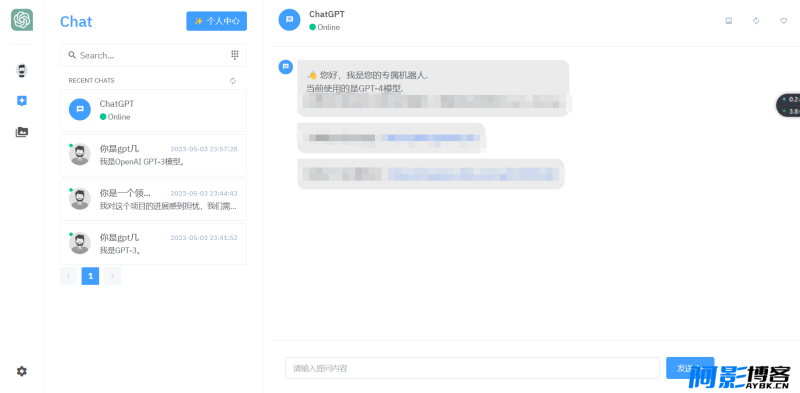Refresh the Recent Chats list

(x=233, y=81)
